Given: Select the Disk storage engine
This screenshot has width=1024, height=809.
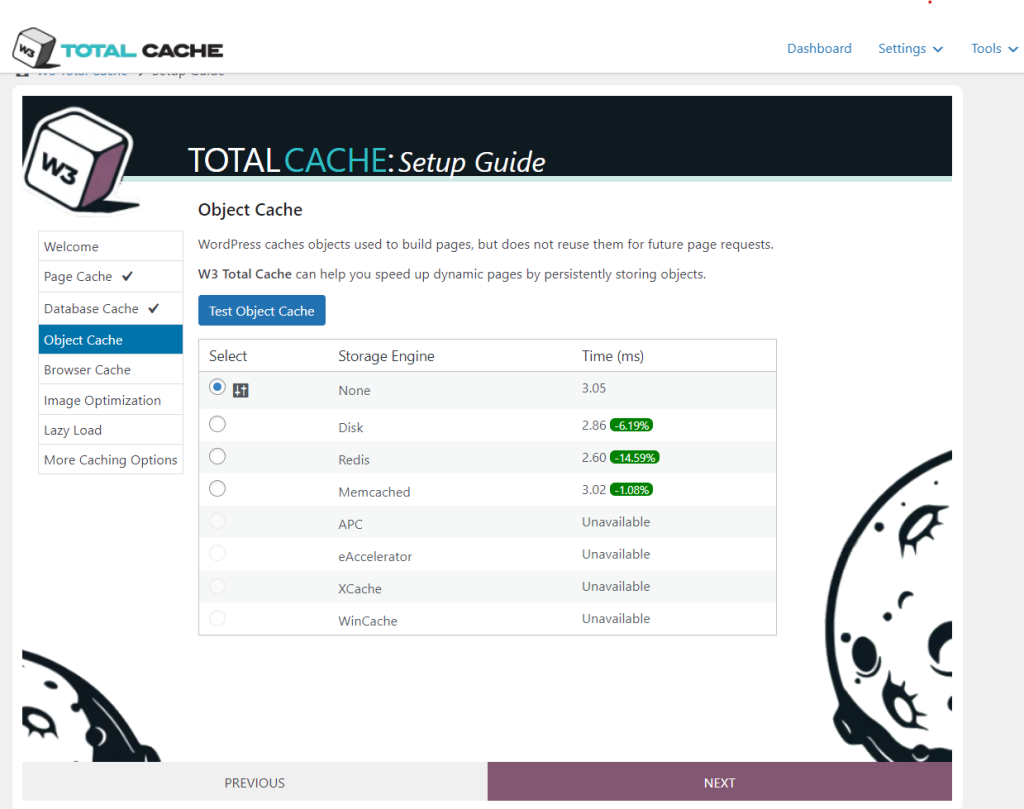Looking at the screenshot, I should pos(217,423).
